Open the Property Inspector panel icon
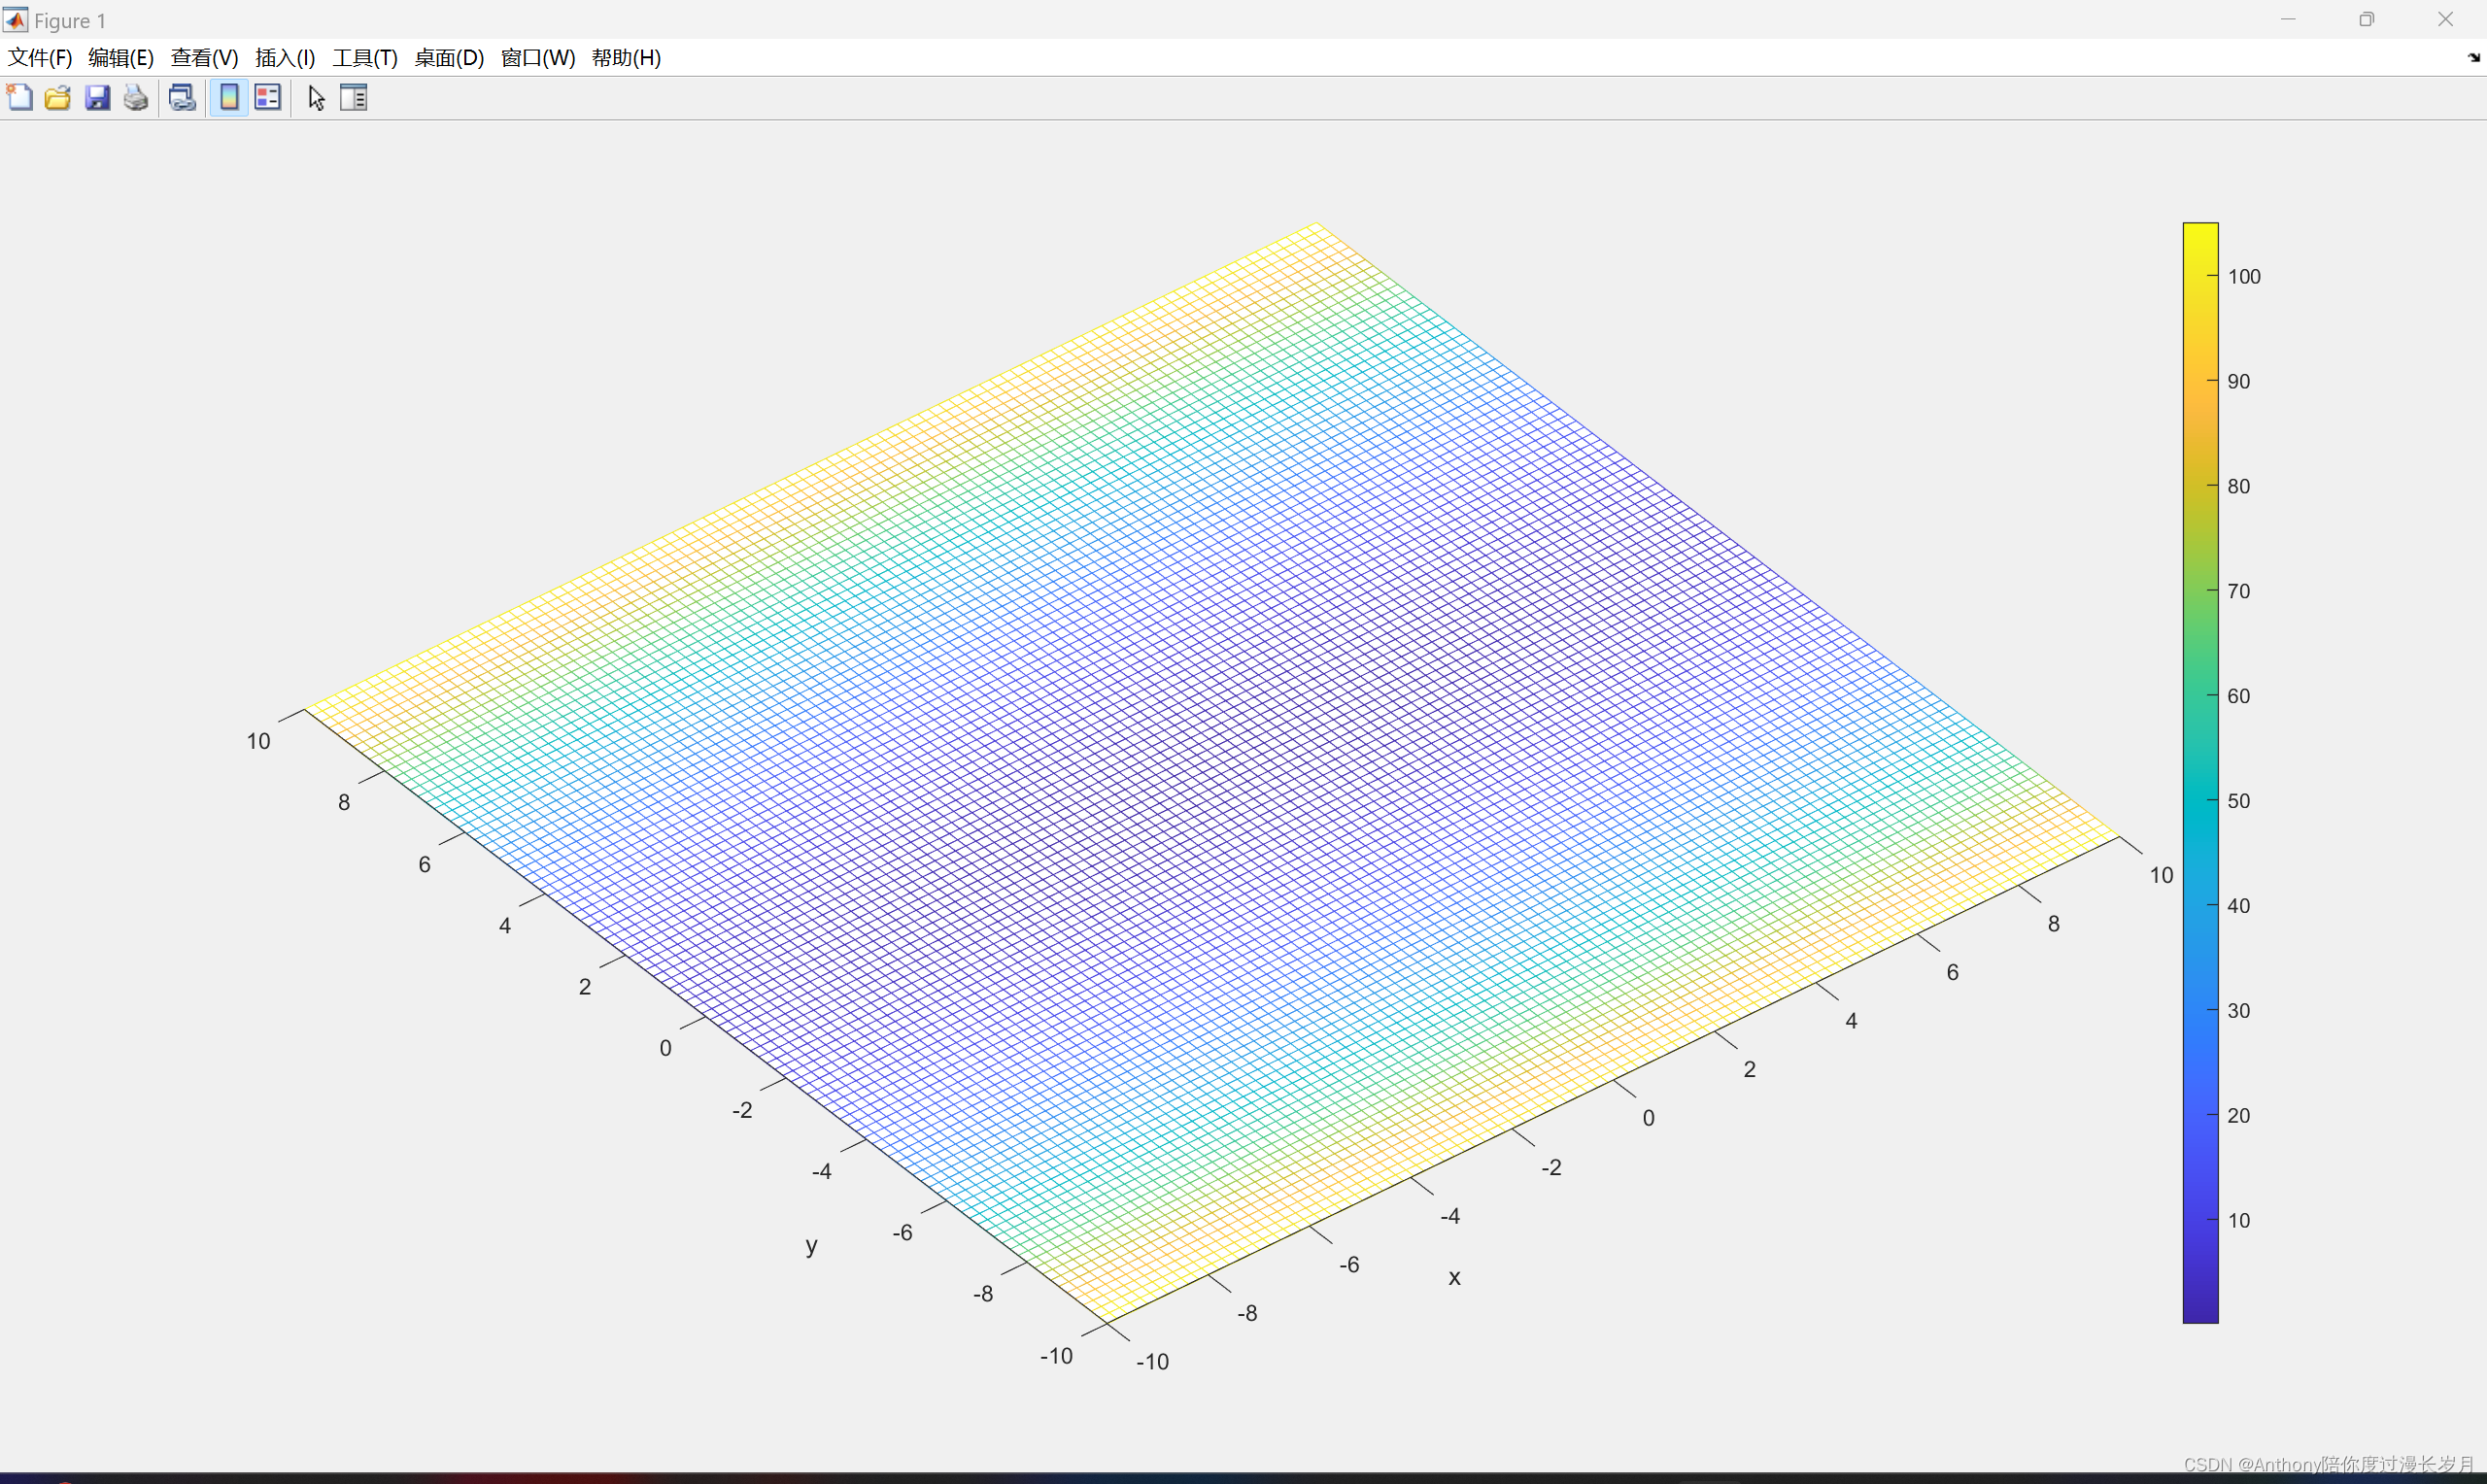Viewport: 2487px width, 1484px height. tap(354, 98)
